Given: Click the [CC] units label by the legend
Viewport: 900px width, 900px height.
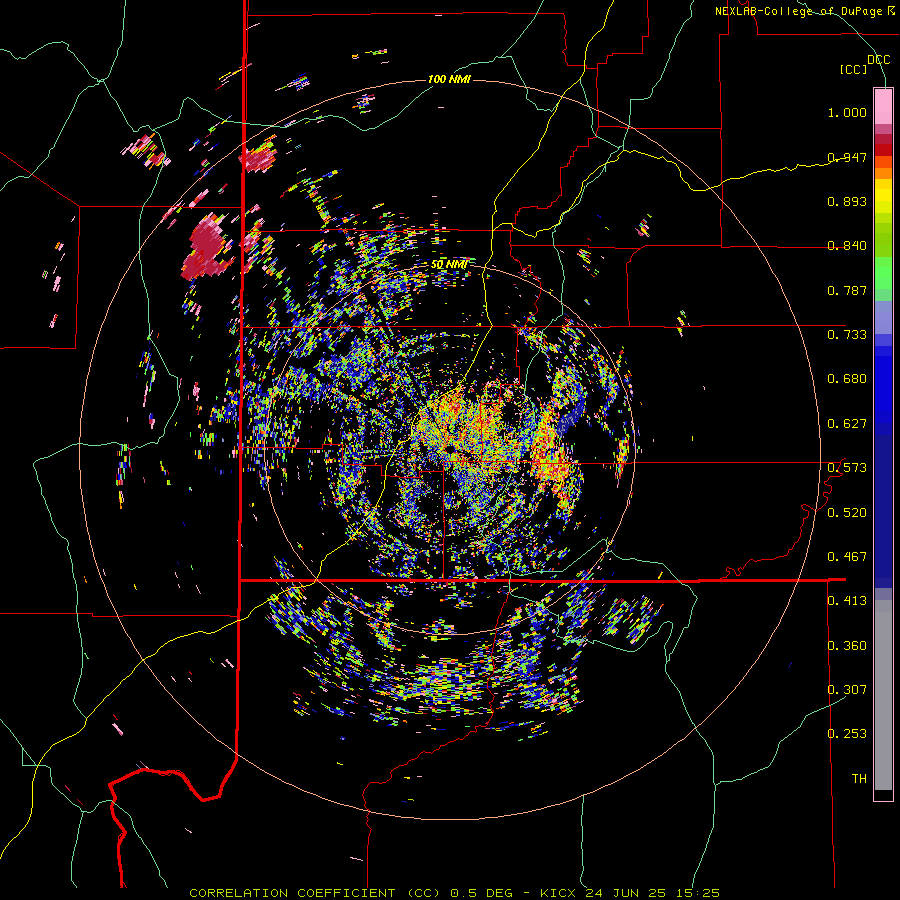Looking at the screenshot, I should click(x=853, y=69).
